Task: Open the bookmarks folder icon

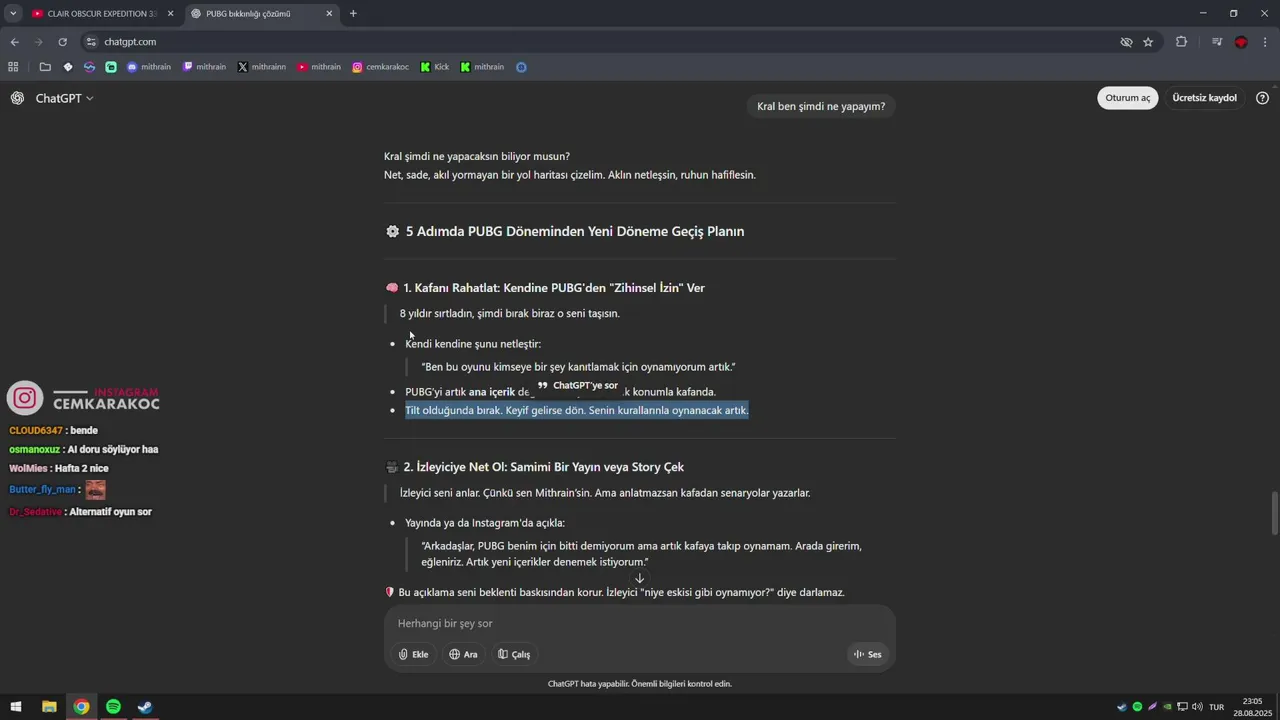Action: (45, 67)
